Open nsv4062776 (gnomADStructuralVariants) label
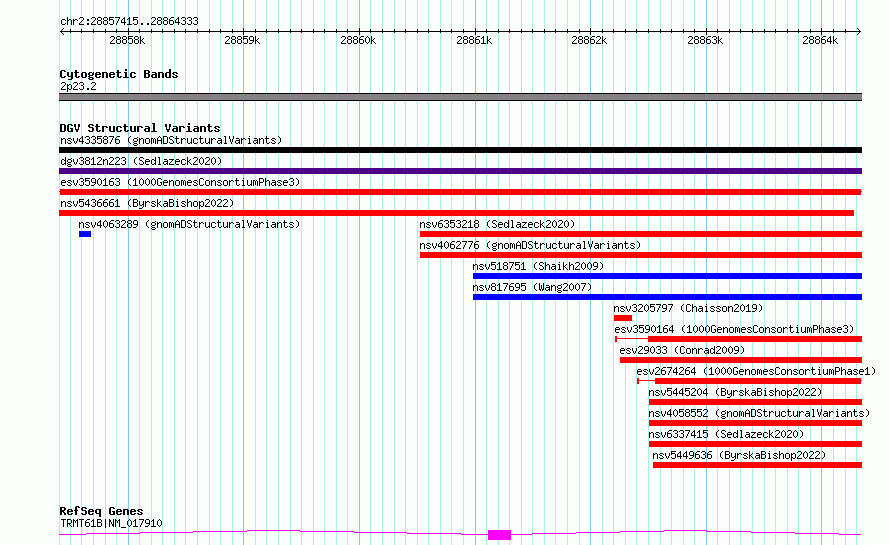 pos(530,245)
